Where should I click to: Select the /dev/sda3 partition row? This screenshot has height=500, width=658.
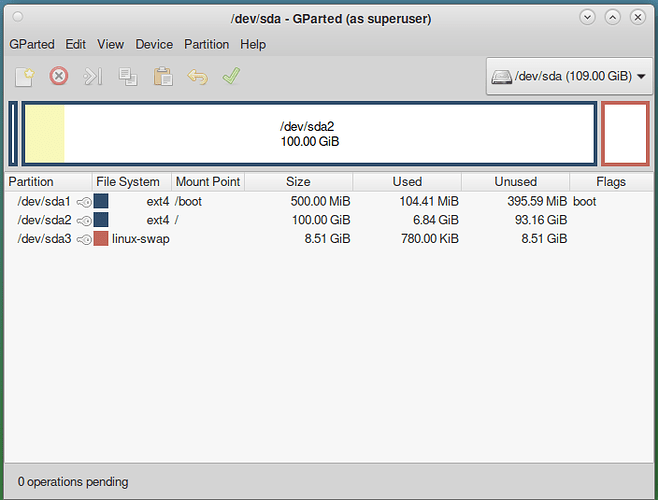click(x=329, y=239)
